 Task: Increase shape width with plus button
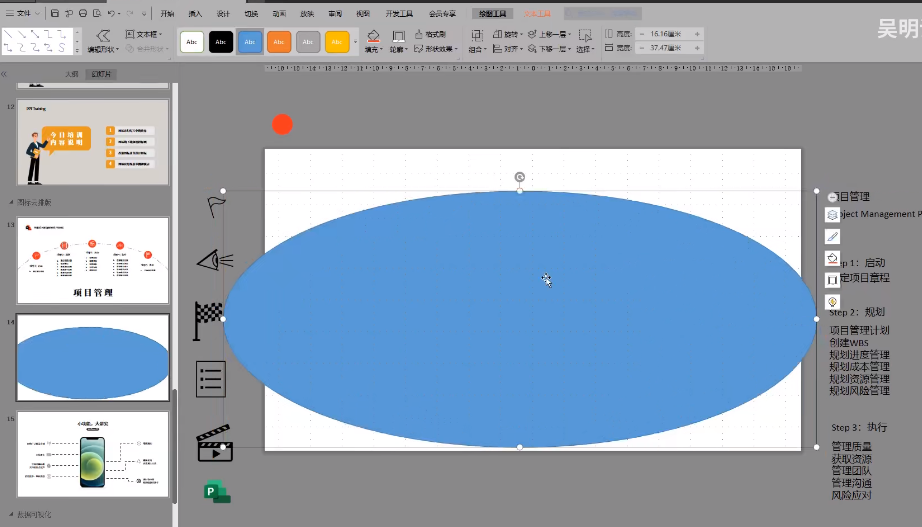697,48
